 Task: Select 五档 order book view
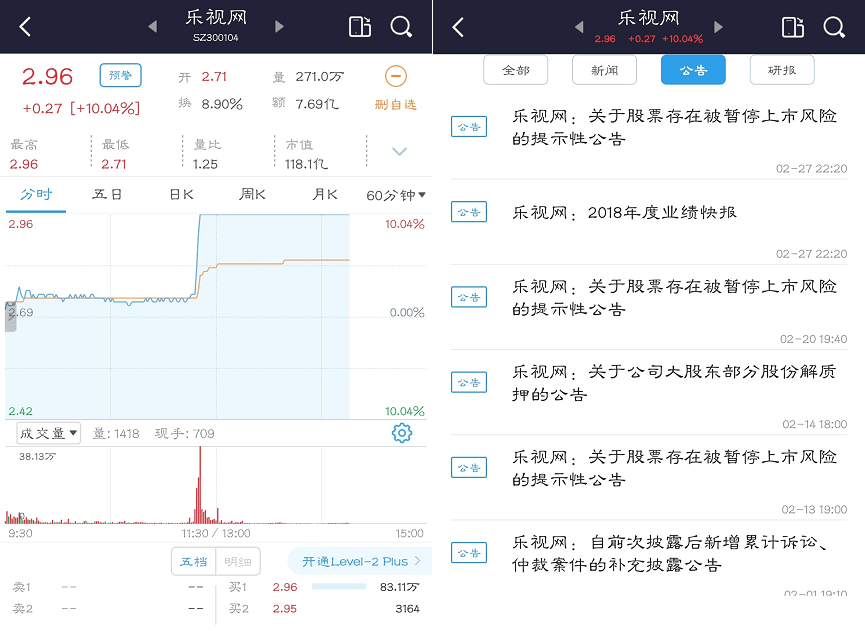click(x=194, y=562)
